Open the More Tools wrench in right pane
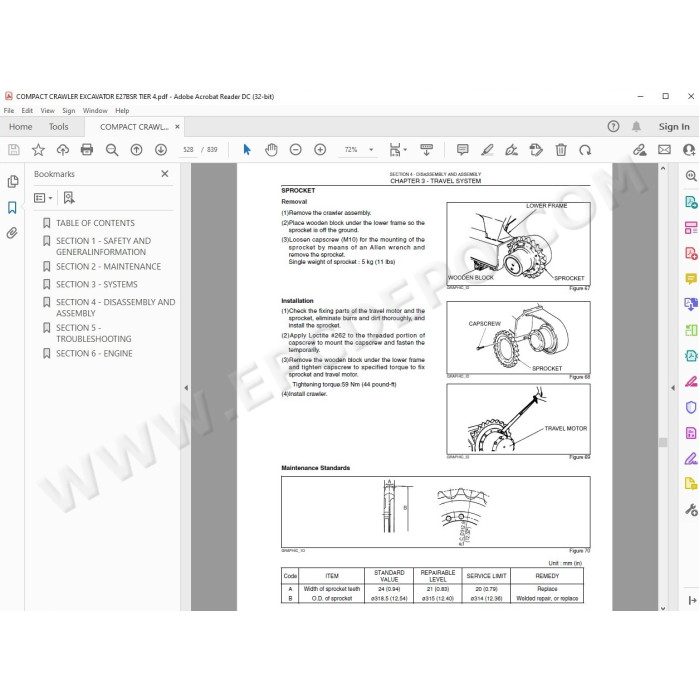This screenshot has width=700, height=700. (691, 509)
